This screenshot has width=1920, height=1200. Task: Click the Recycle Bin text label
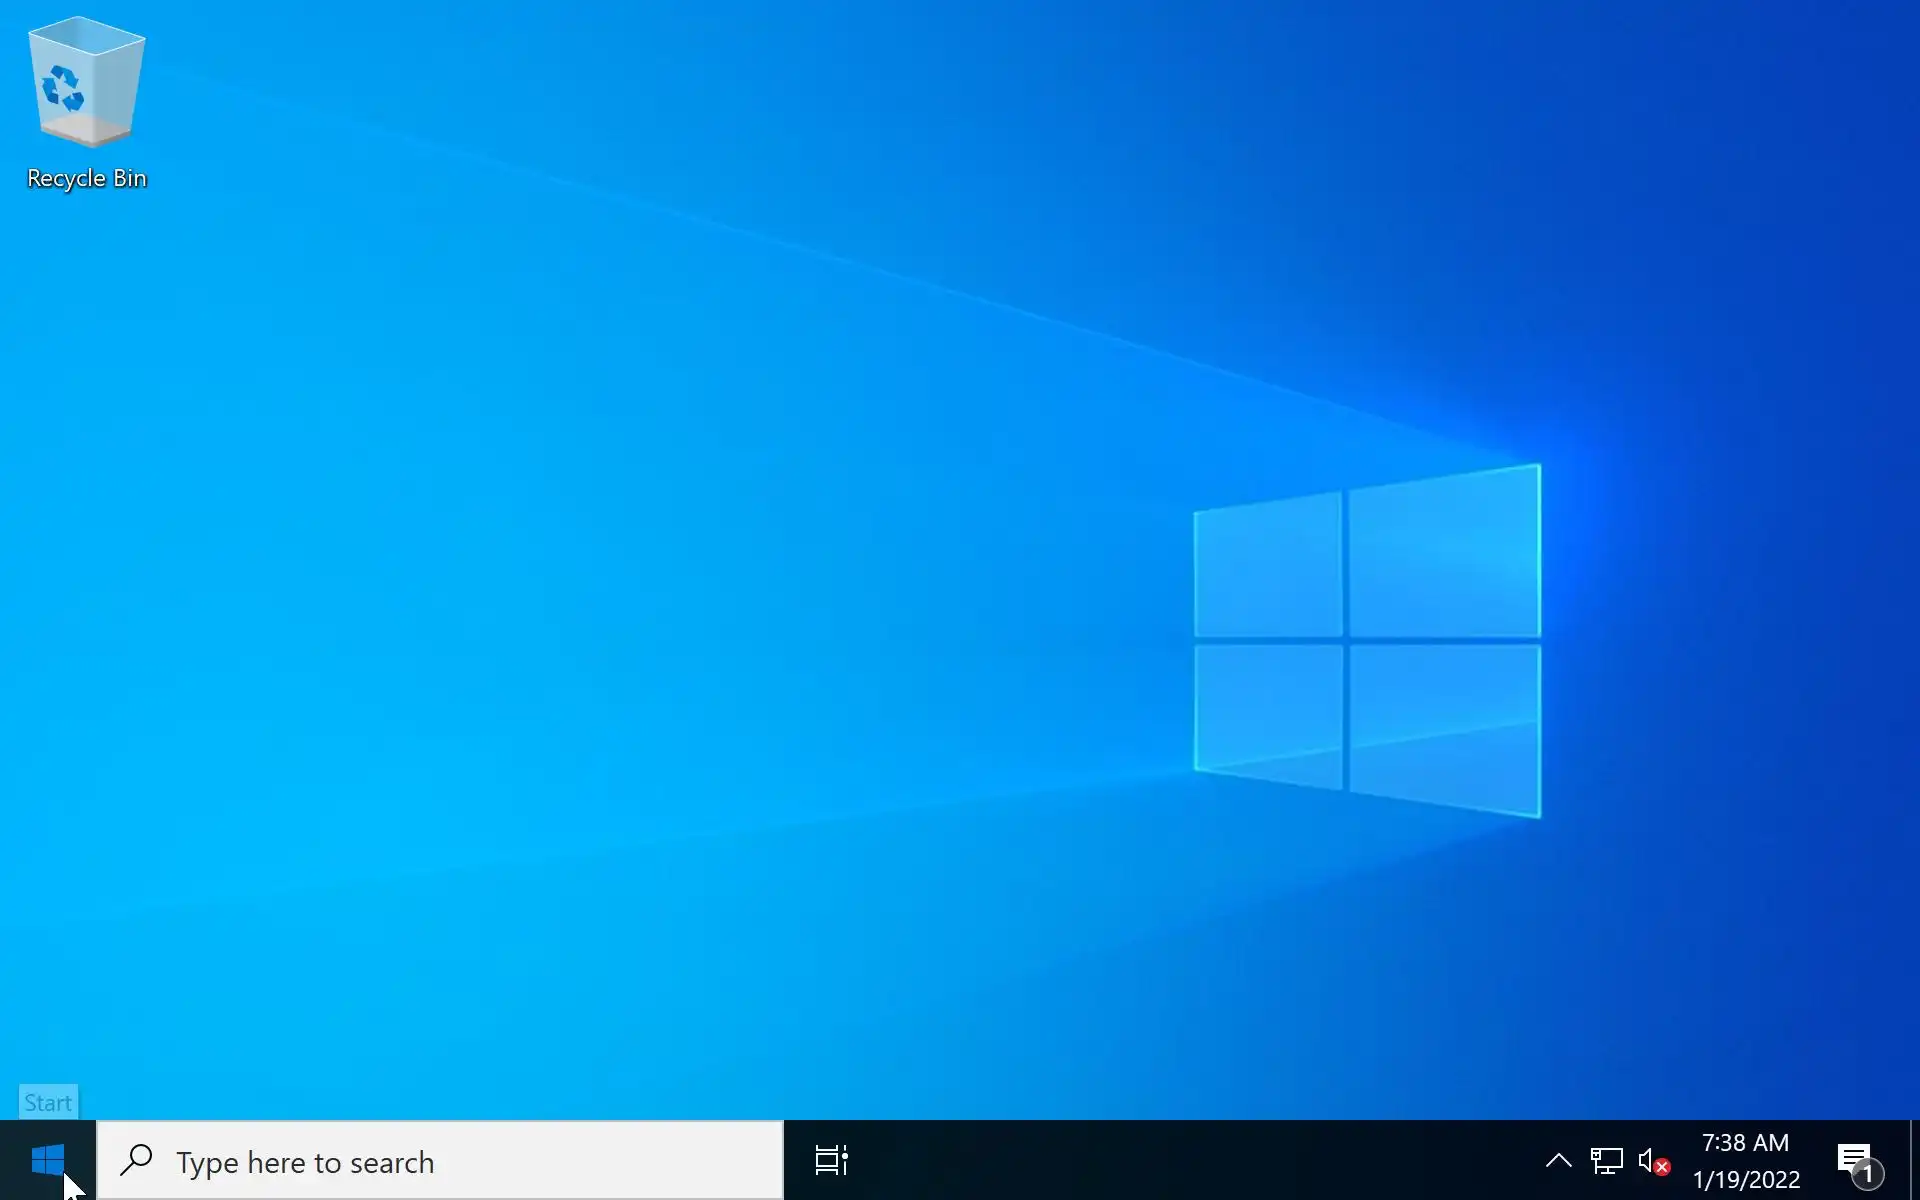click(87, 178)
